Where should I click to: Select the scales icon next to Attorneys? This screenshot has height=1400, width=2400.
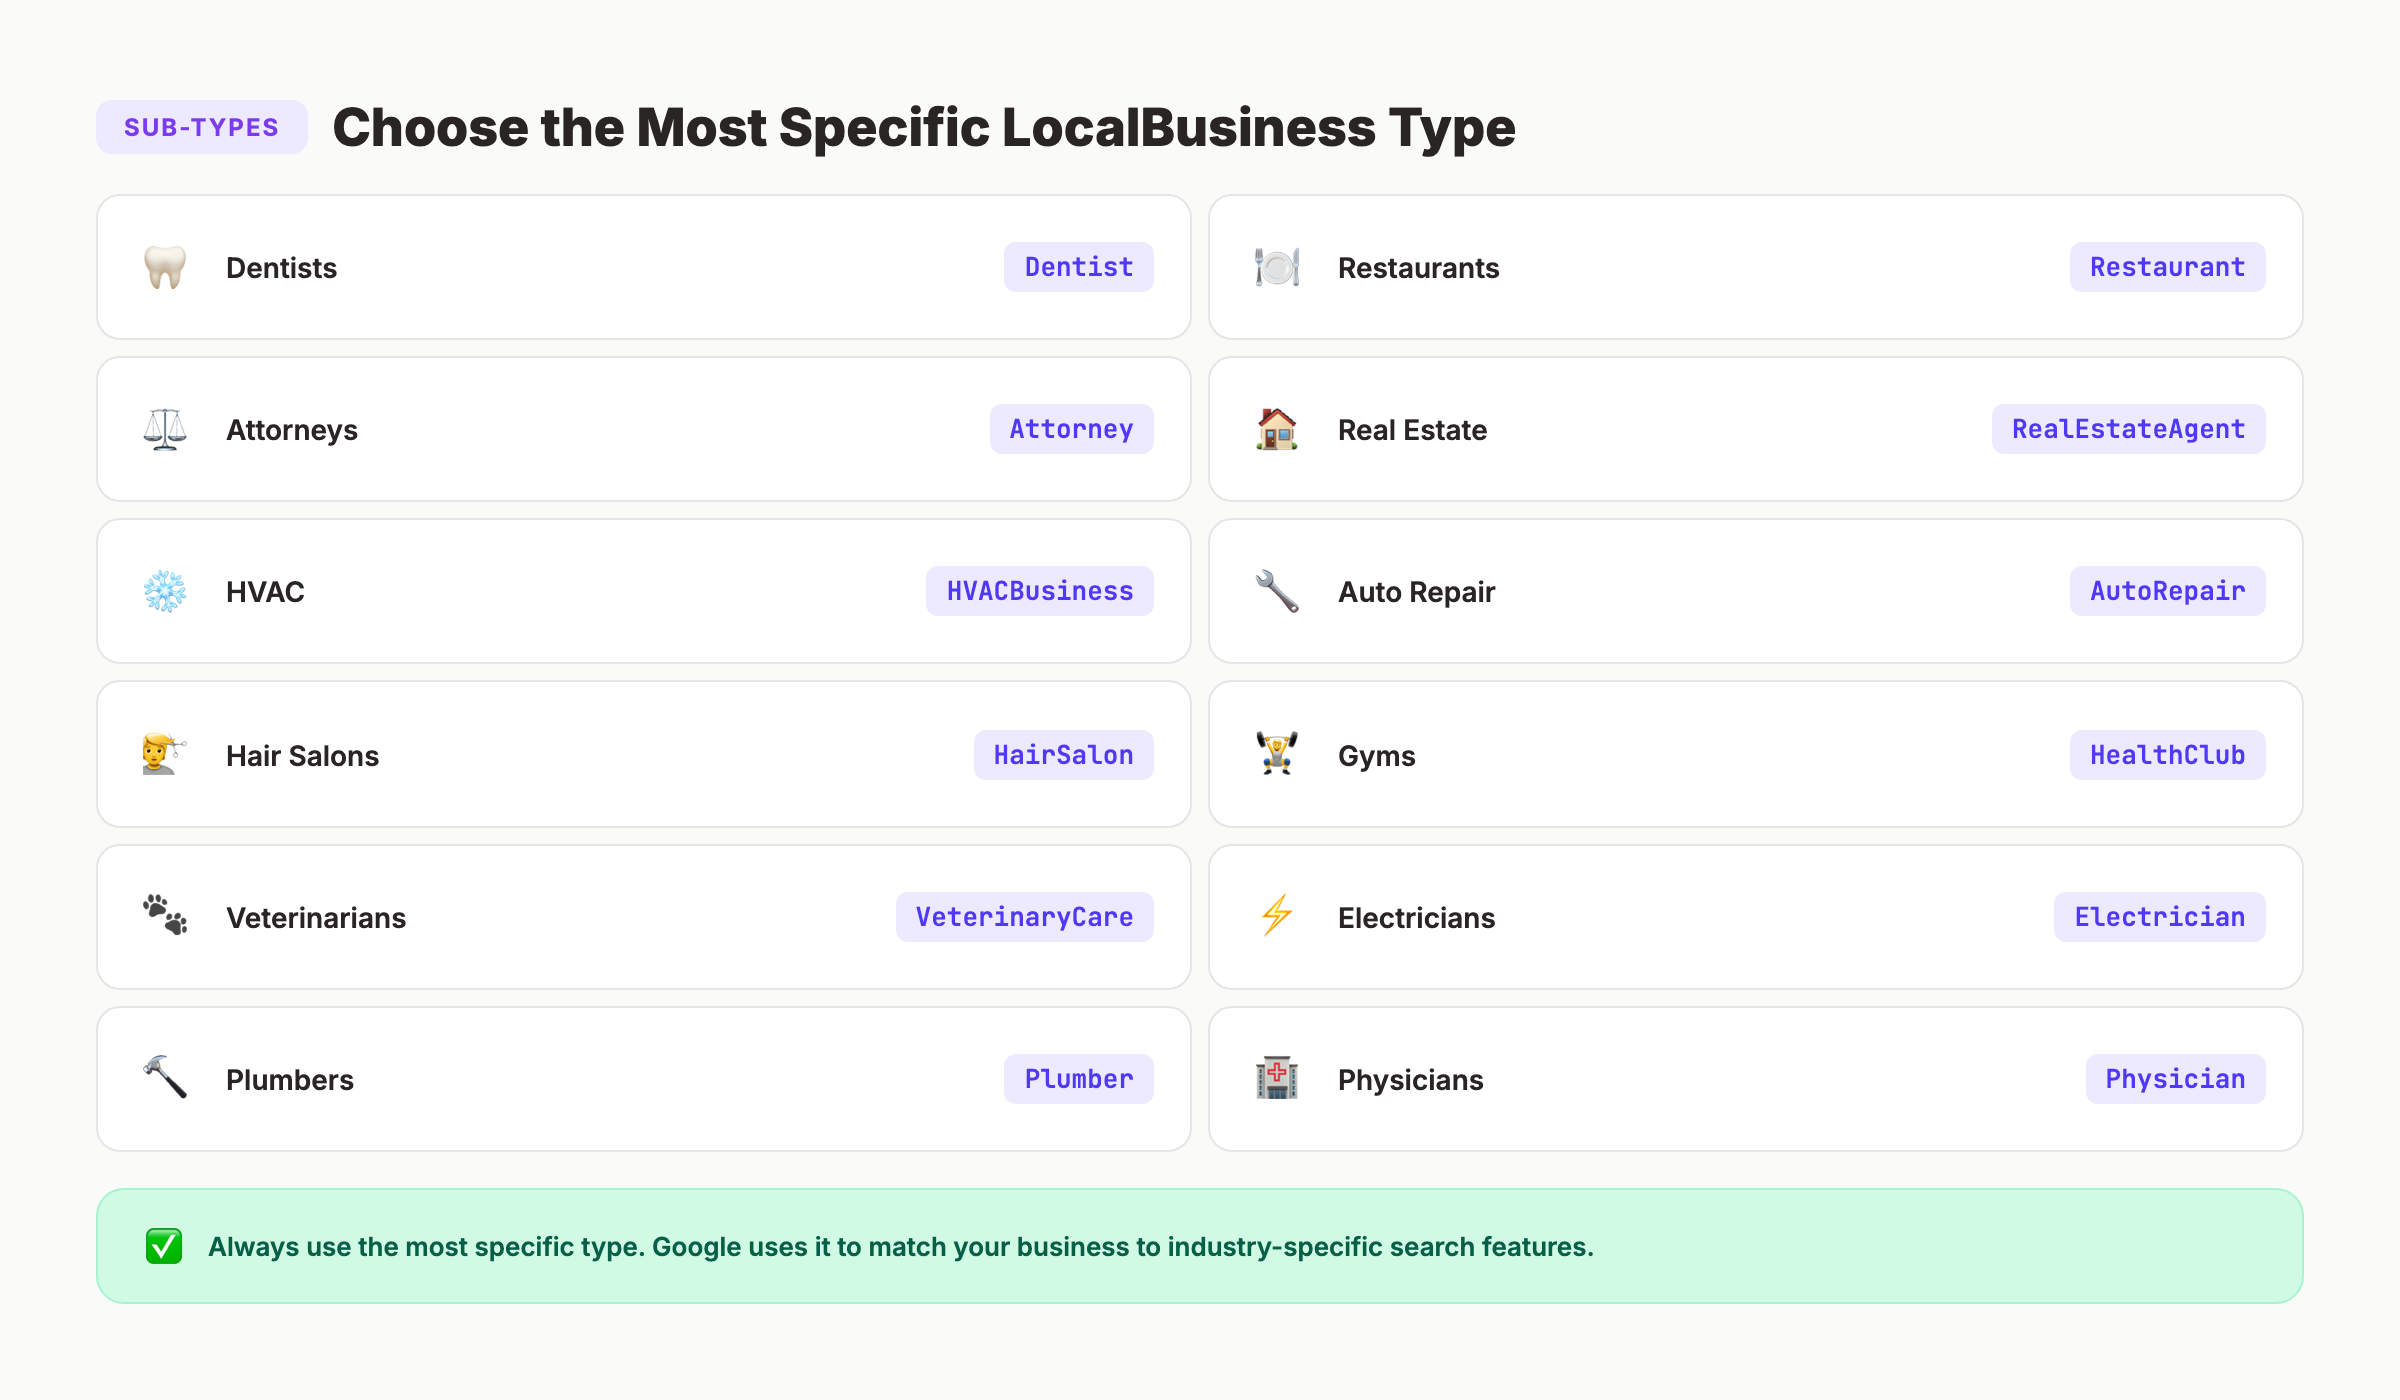[x=166, y=429]
